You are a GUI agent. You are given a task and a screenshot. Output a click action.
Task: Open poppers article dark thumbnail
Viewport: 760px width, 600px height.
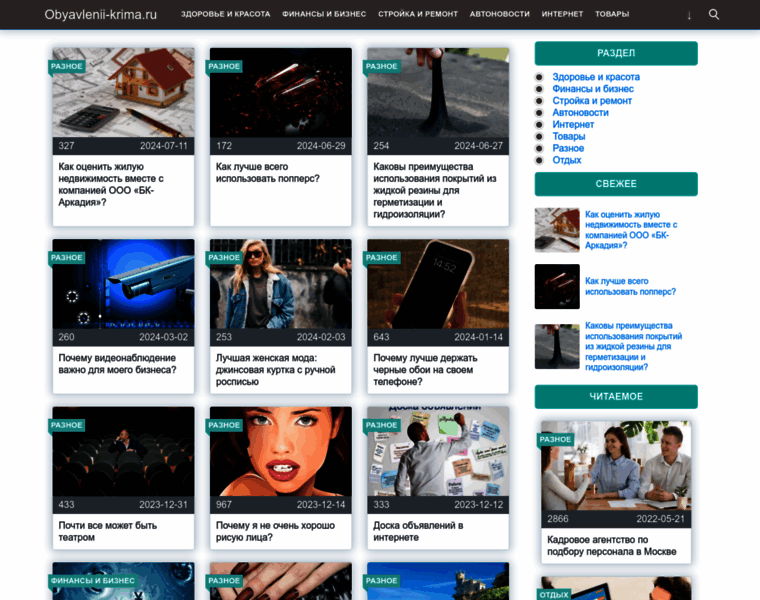(x=281, y=92)
